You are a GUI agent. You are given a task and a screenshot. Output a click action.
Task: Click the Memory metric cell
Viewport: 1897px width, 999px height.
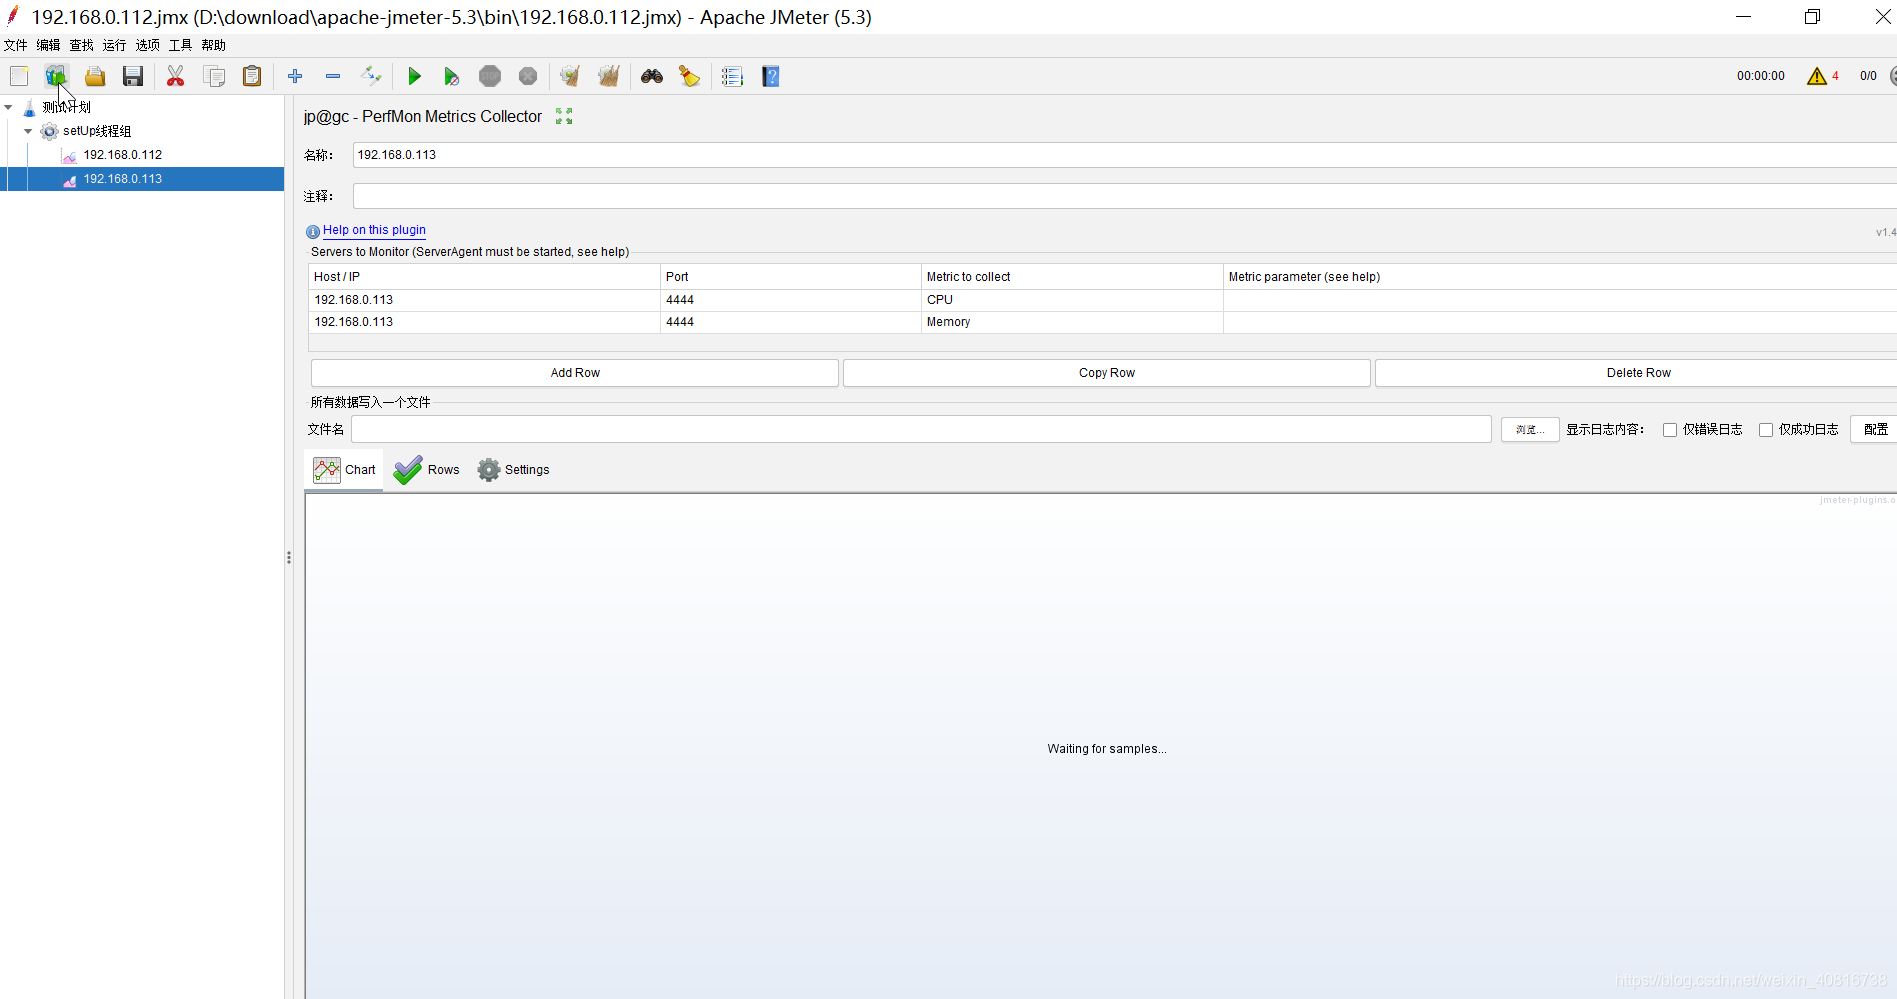1072,322
